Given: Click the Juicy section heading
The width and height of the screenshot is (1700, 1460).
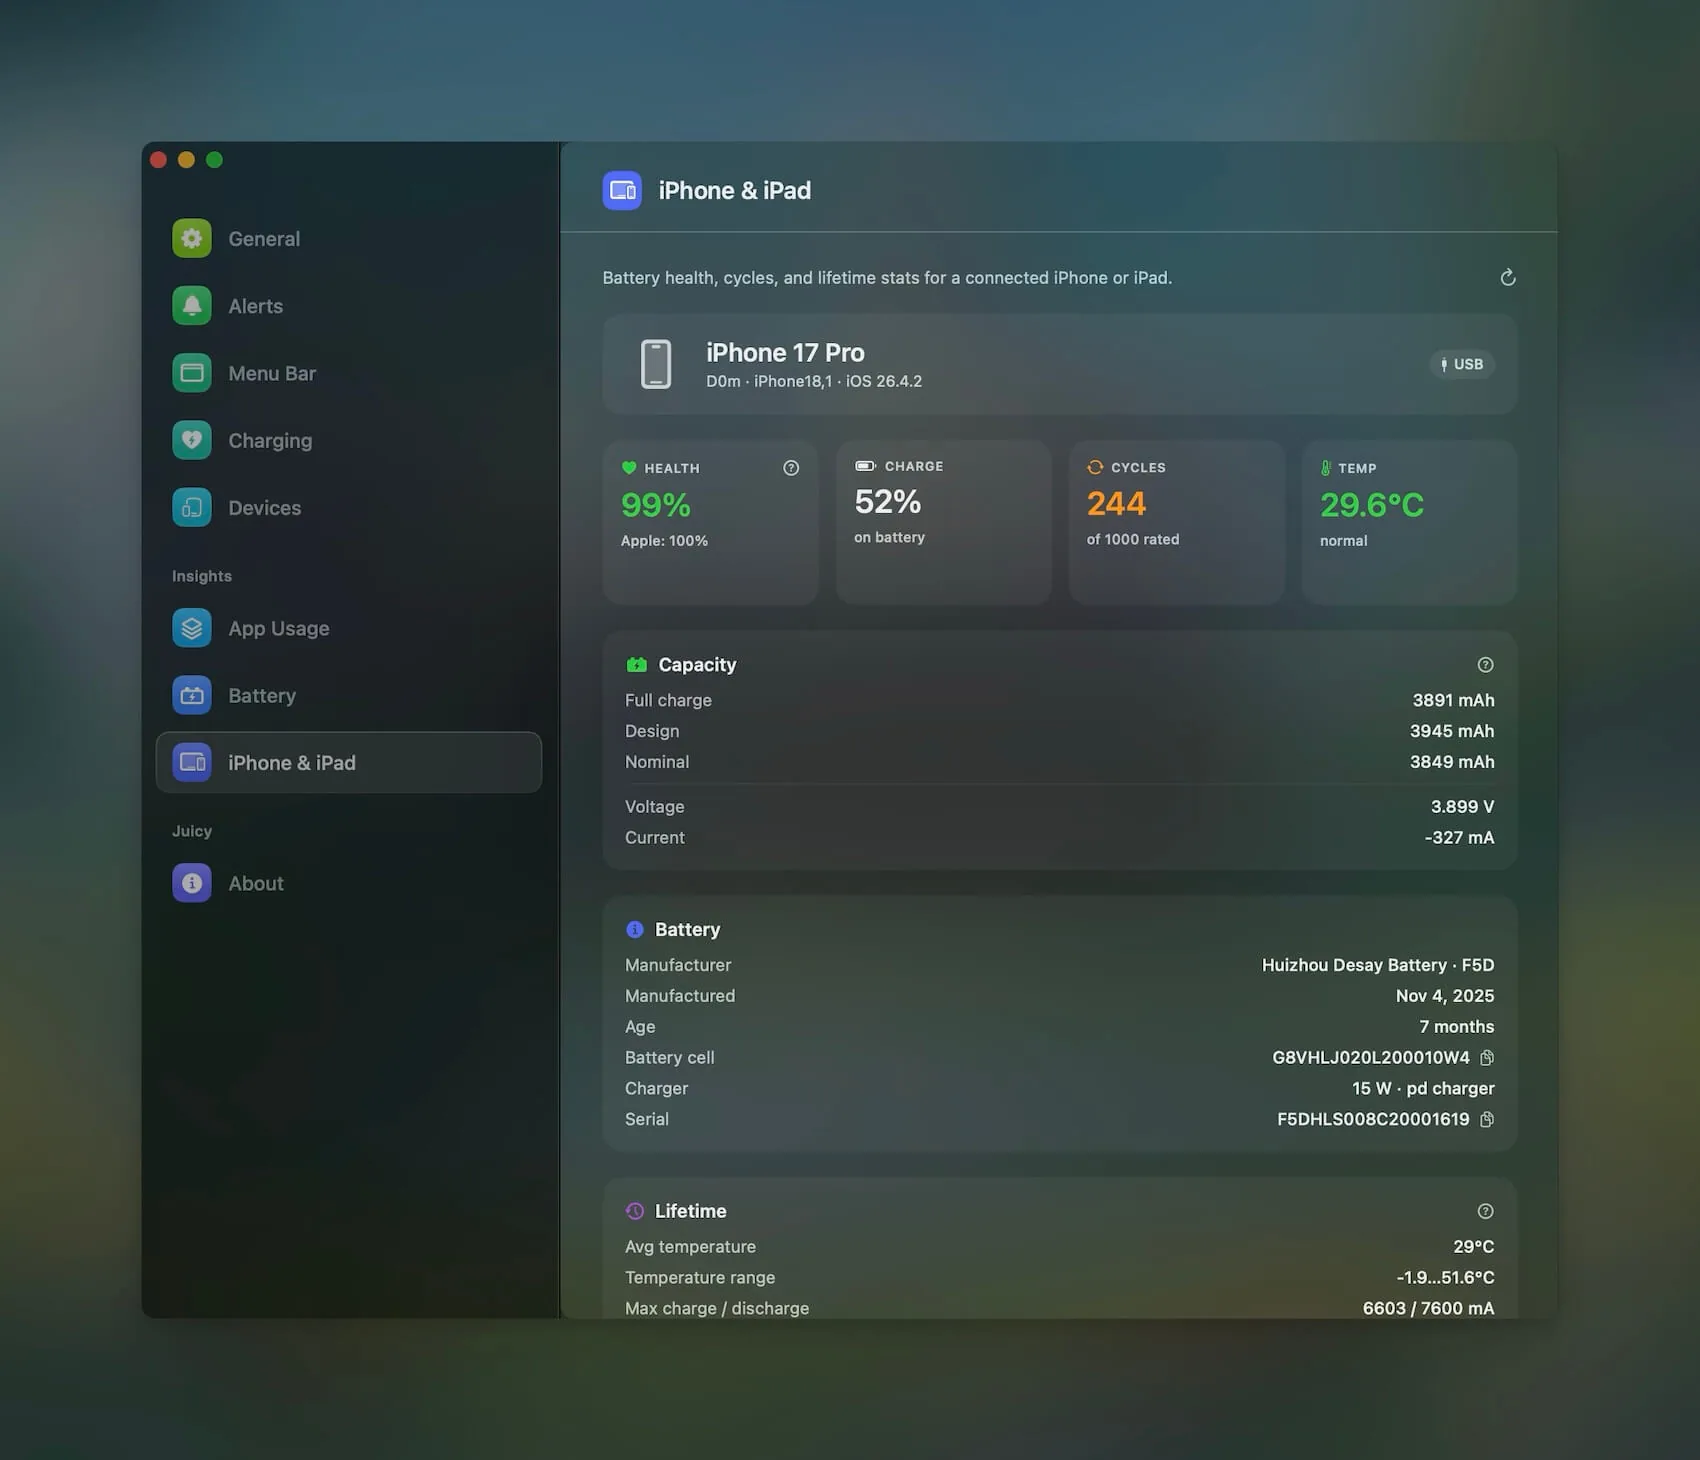Looking at the screenshot, I should point(192,831).
